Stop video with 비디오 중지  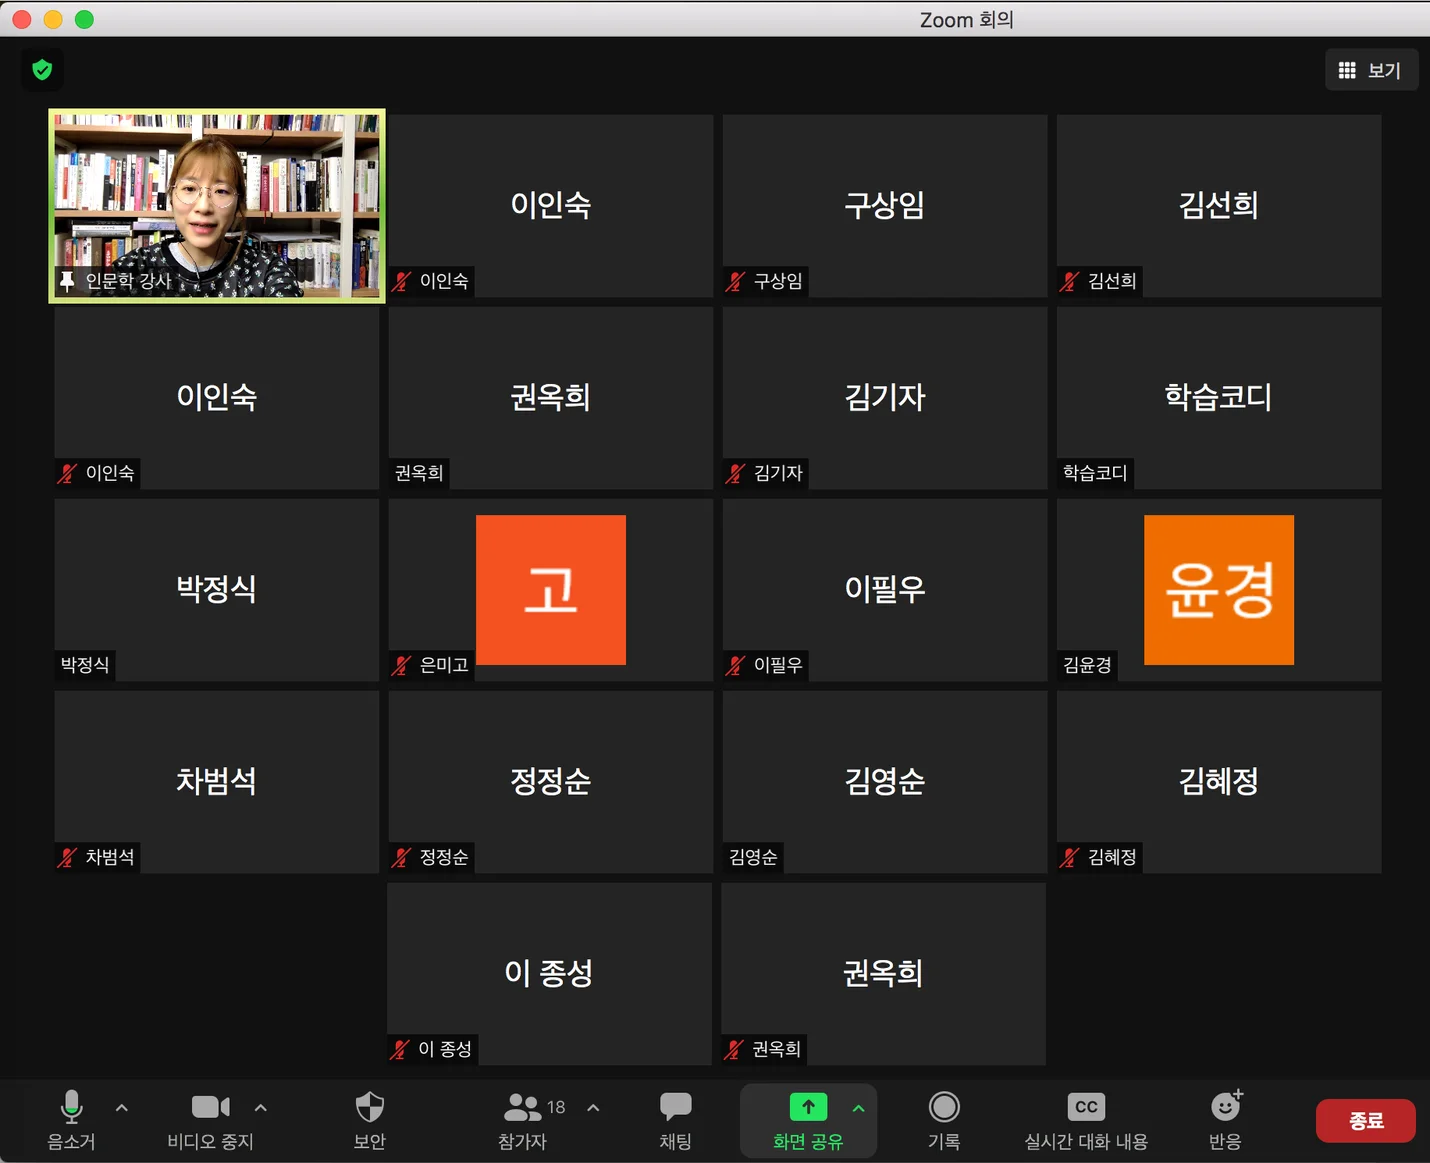coord(210,1120)
